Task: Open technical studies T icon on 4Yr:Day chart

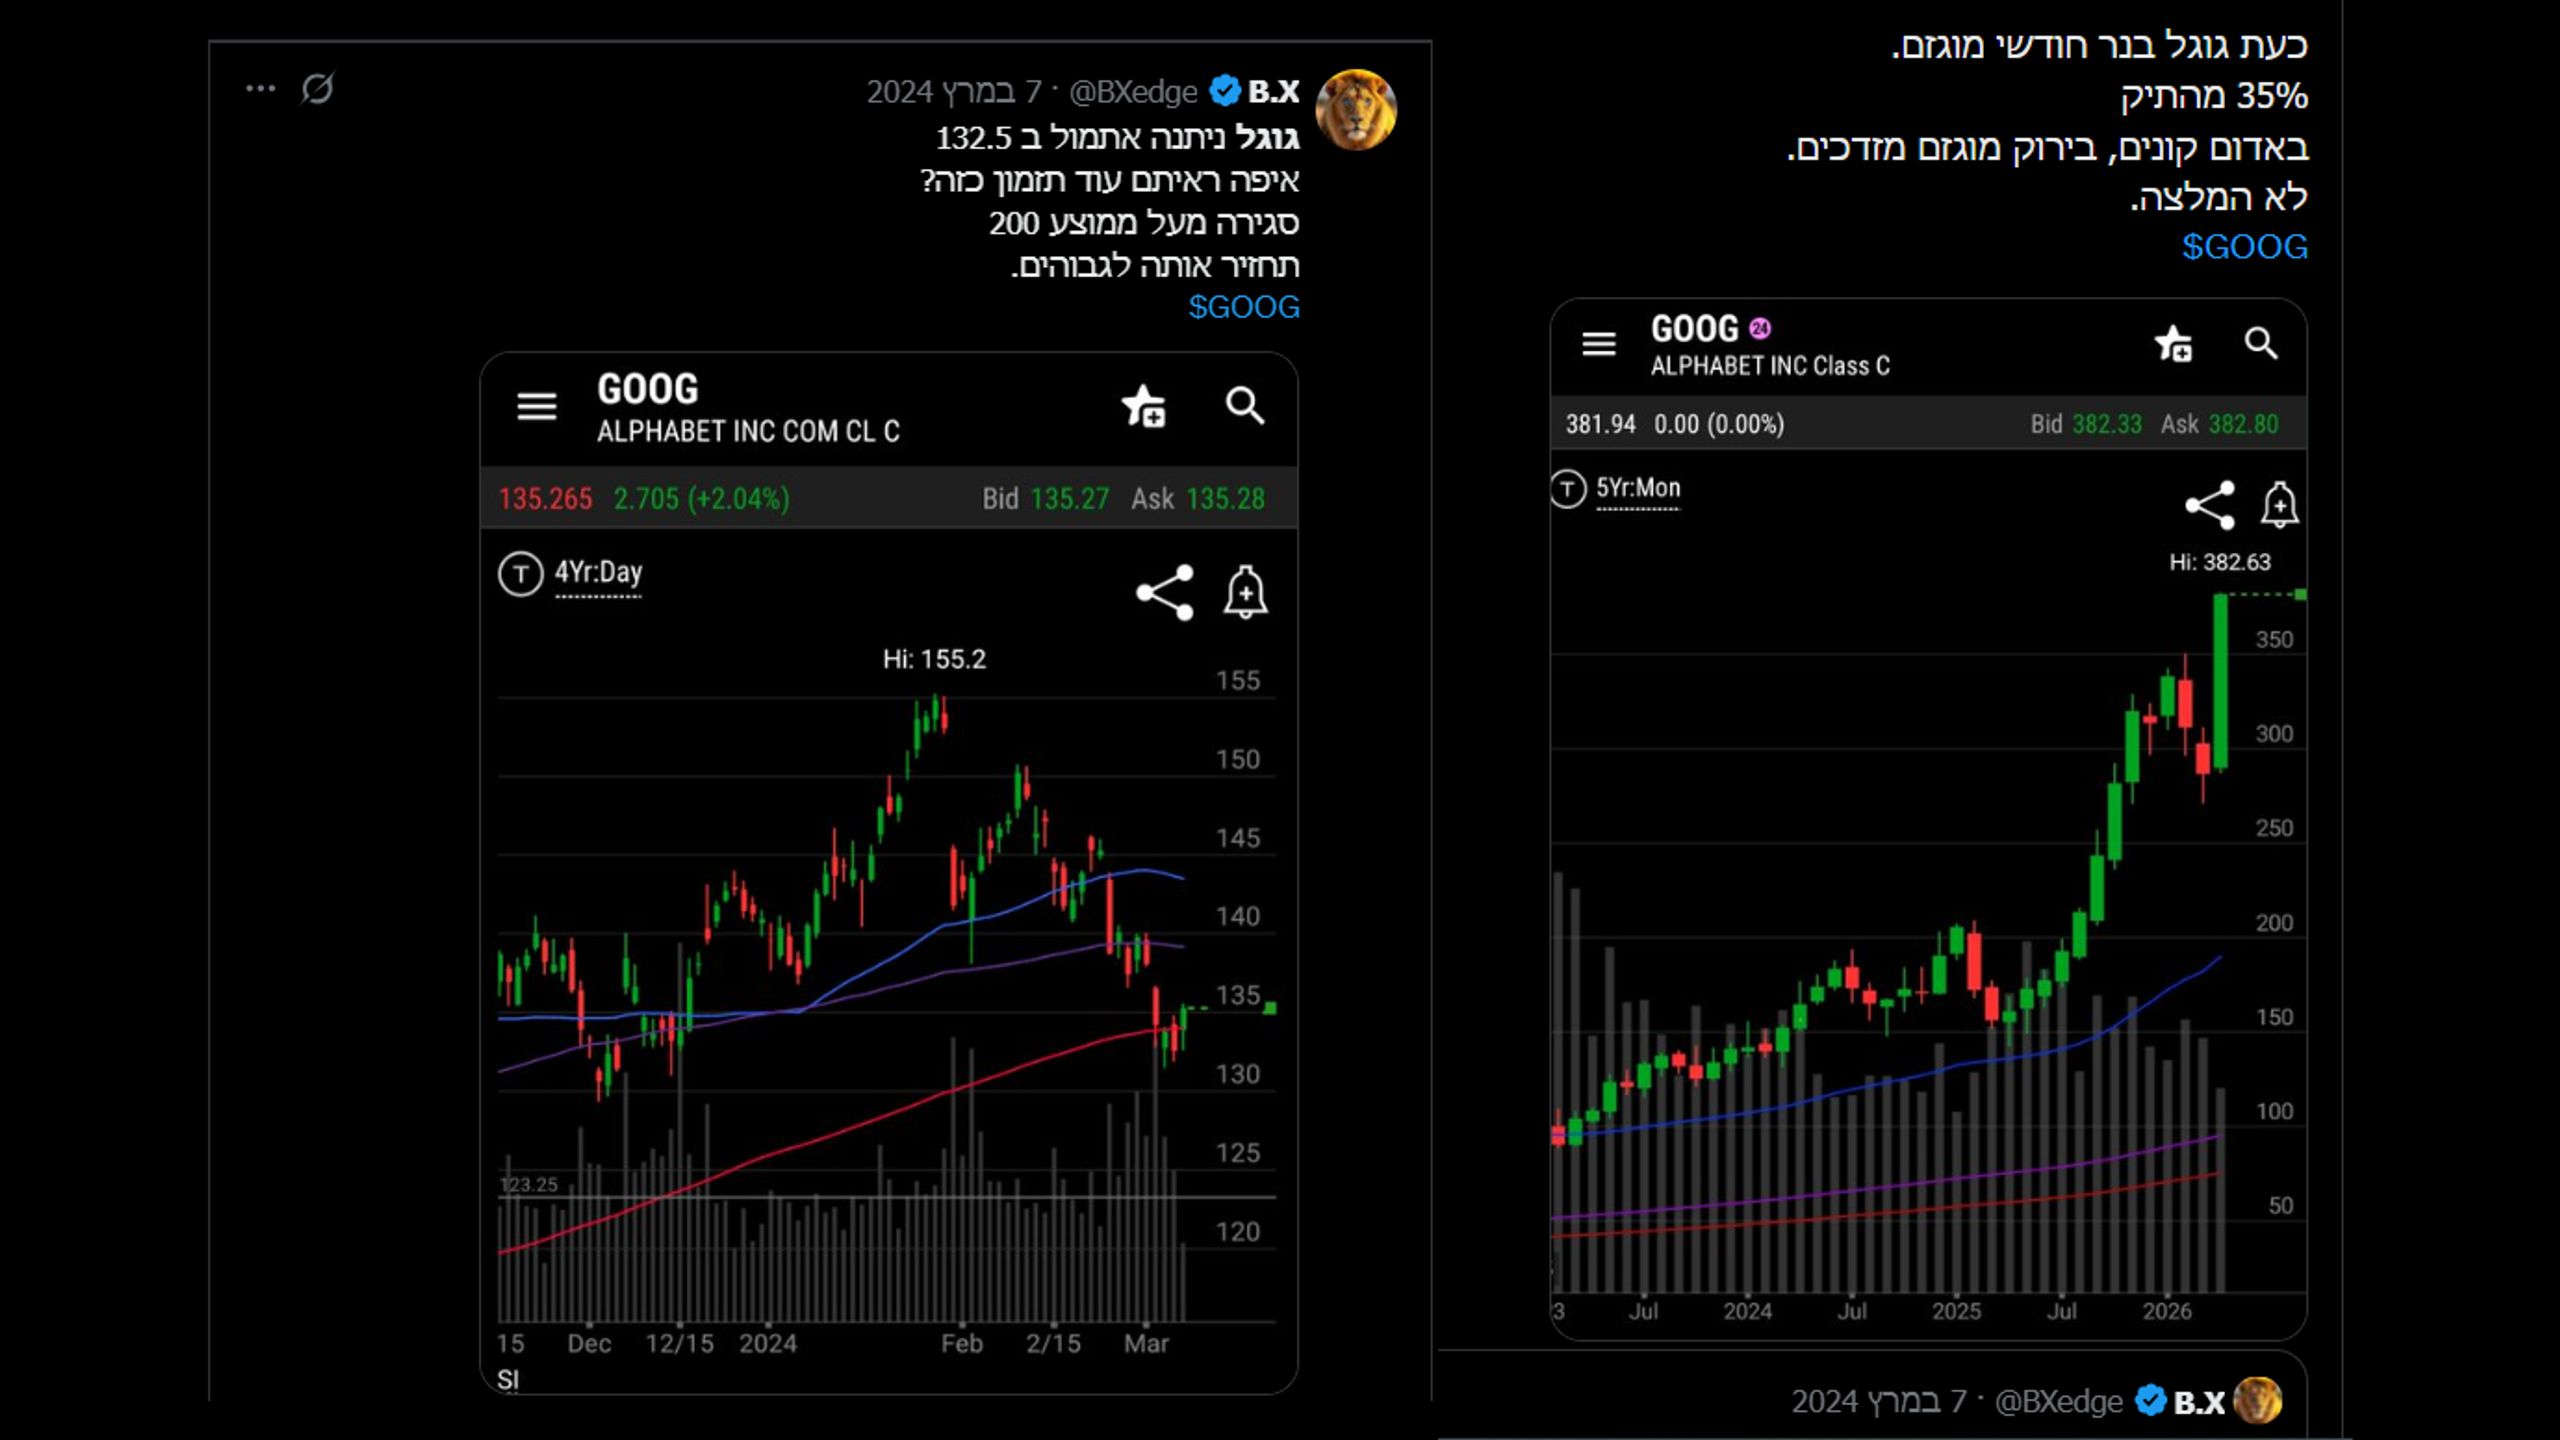Action: (520, 574)
